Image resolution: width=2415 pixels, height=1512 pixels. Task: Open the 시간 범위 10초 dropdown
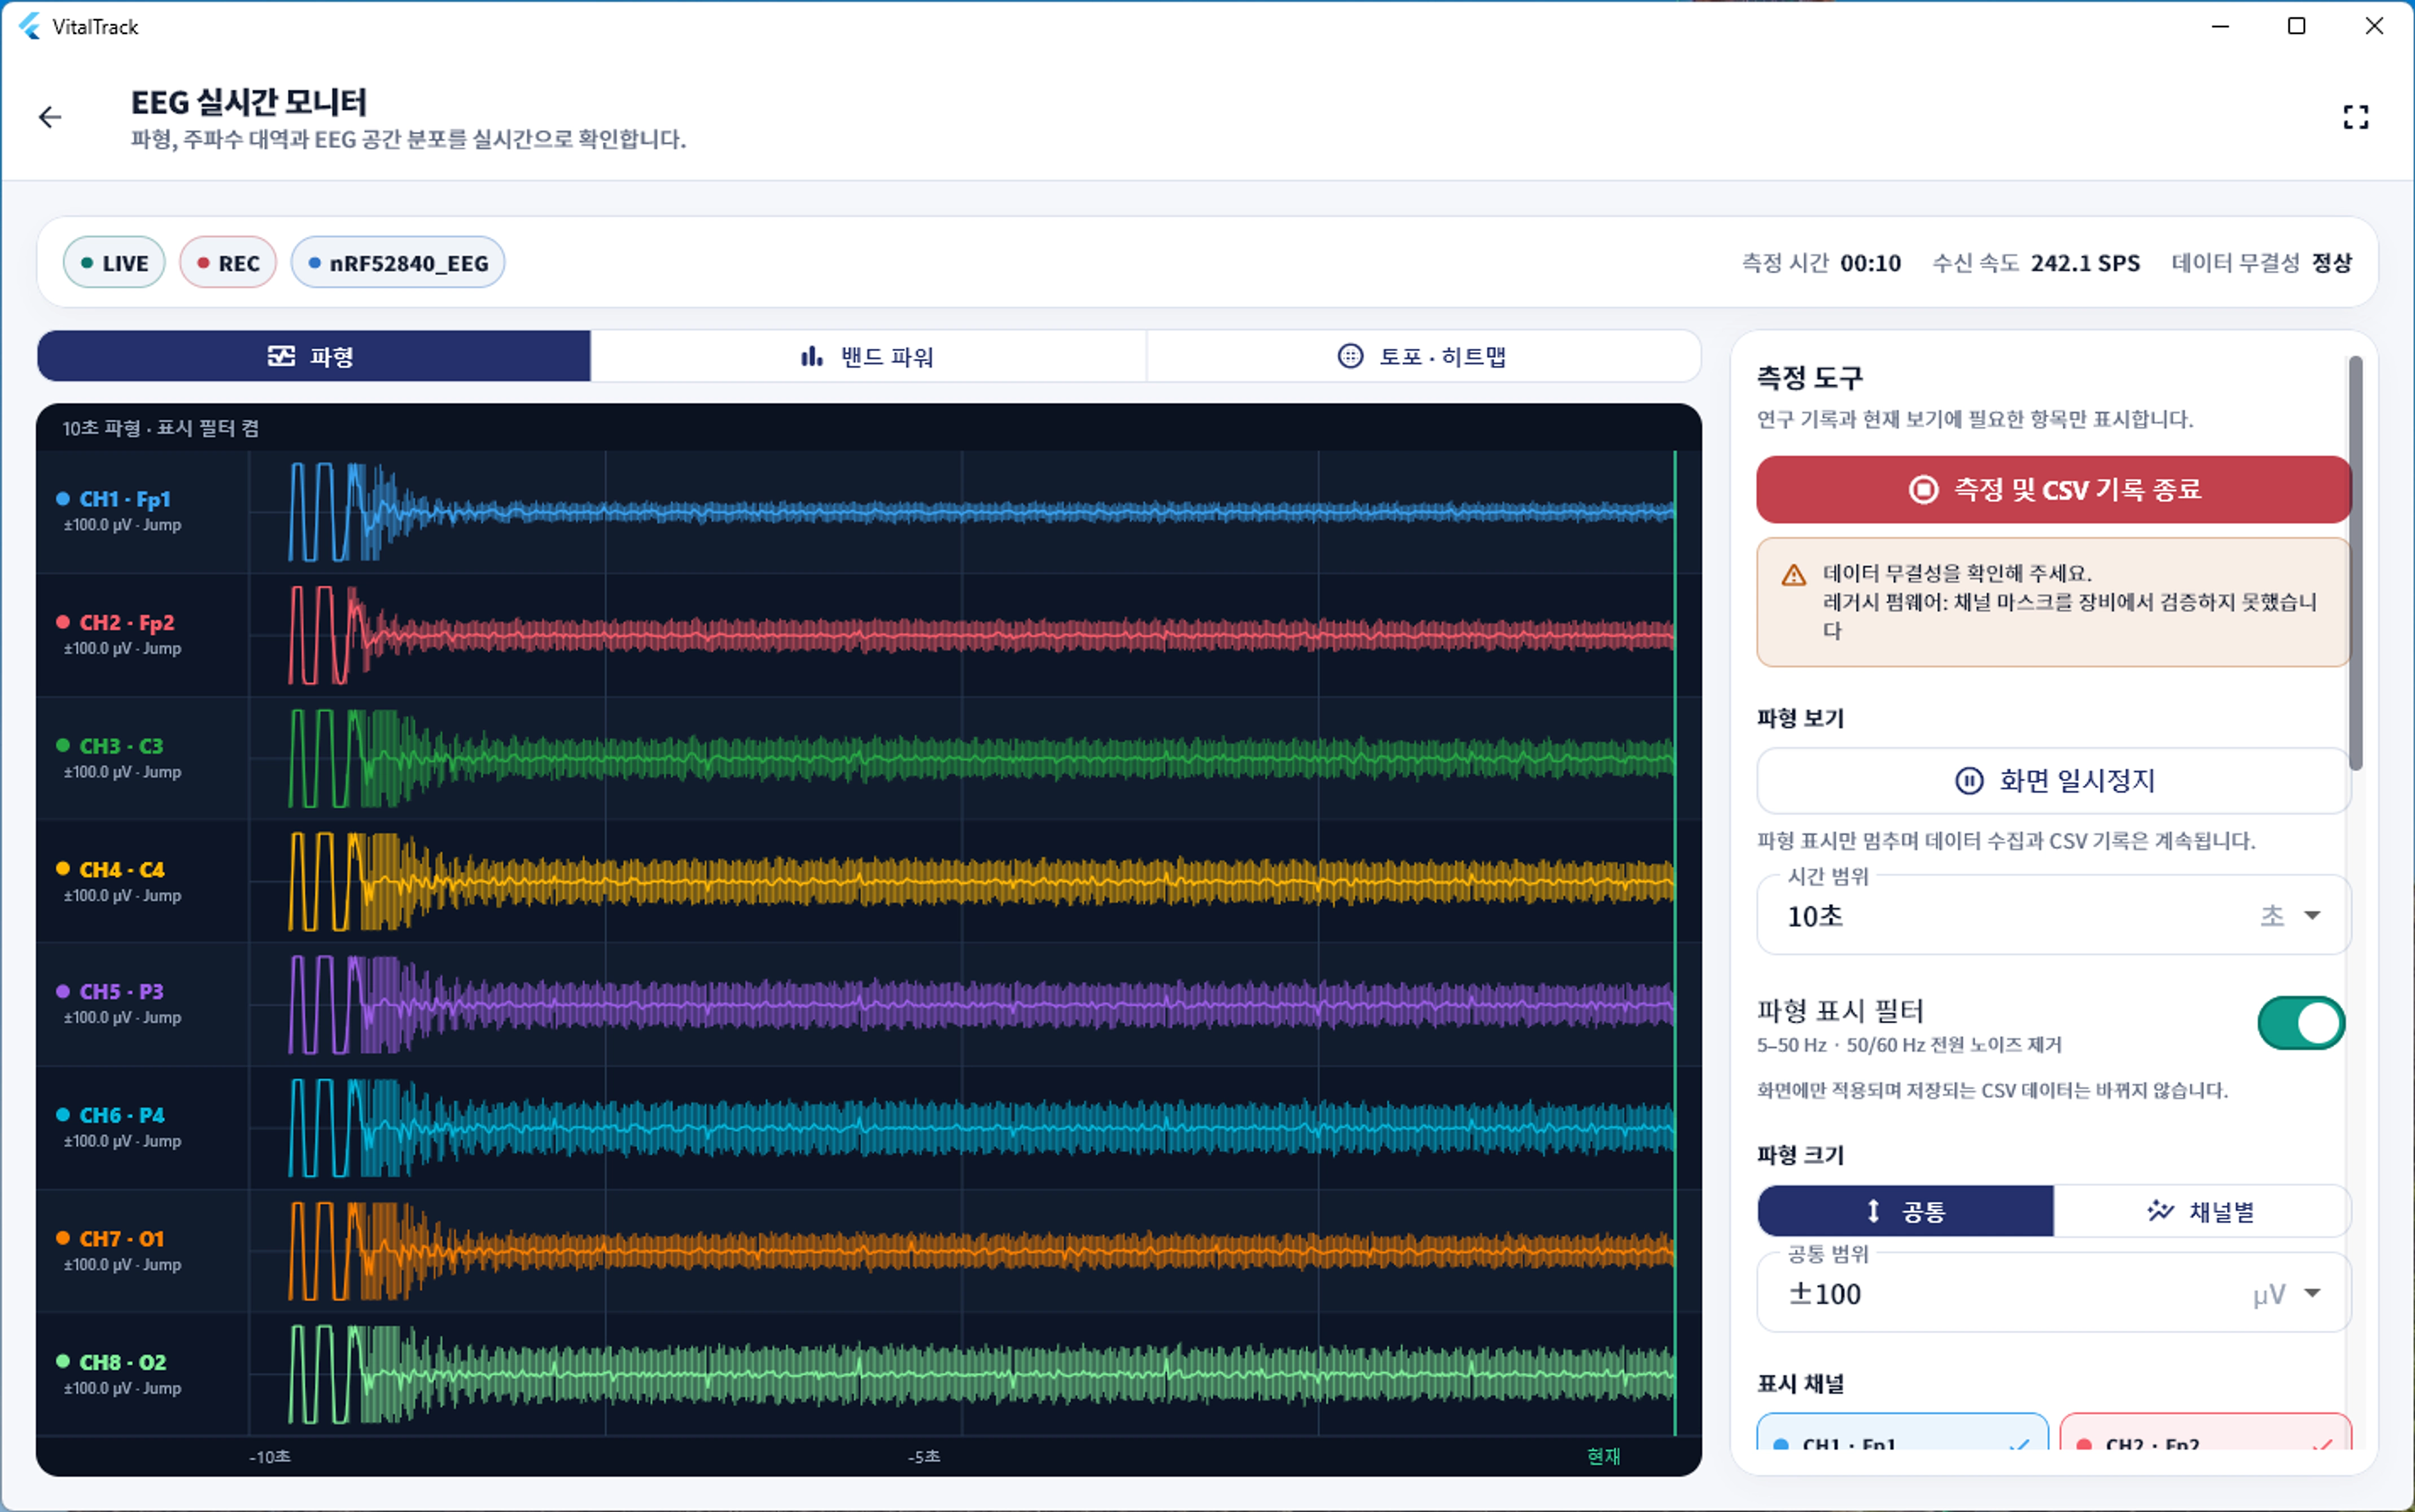coord(2053,915)
